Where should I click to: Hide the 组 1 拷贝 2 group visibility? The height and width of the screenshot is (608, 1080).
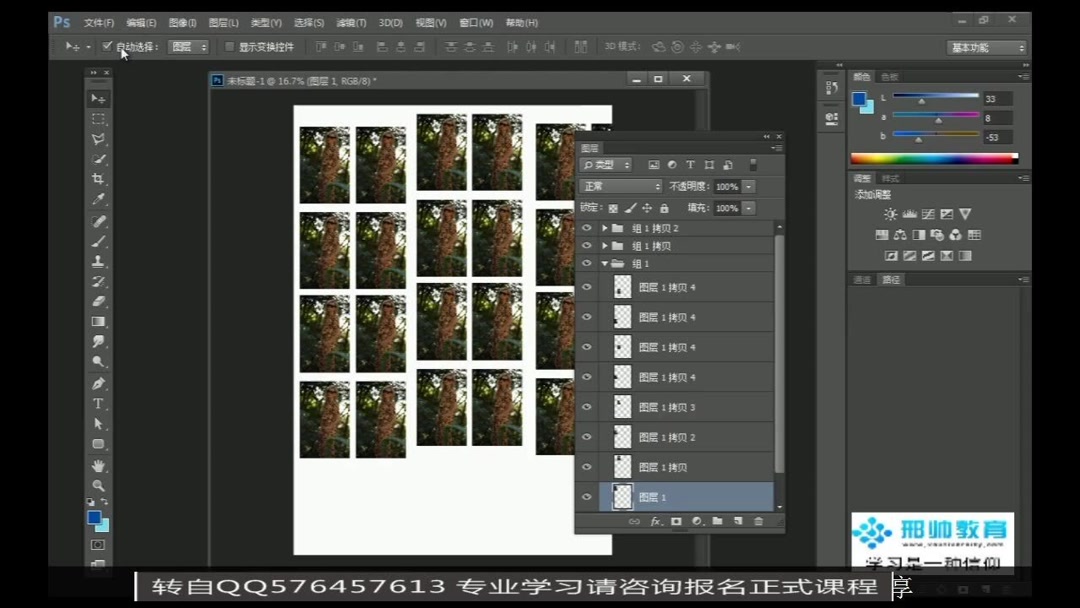tap(587, 226)
